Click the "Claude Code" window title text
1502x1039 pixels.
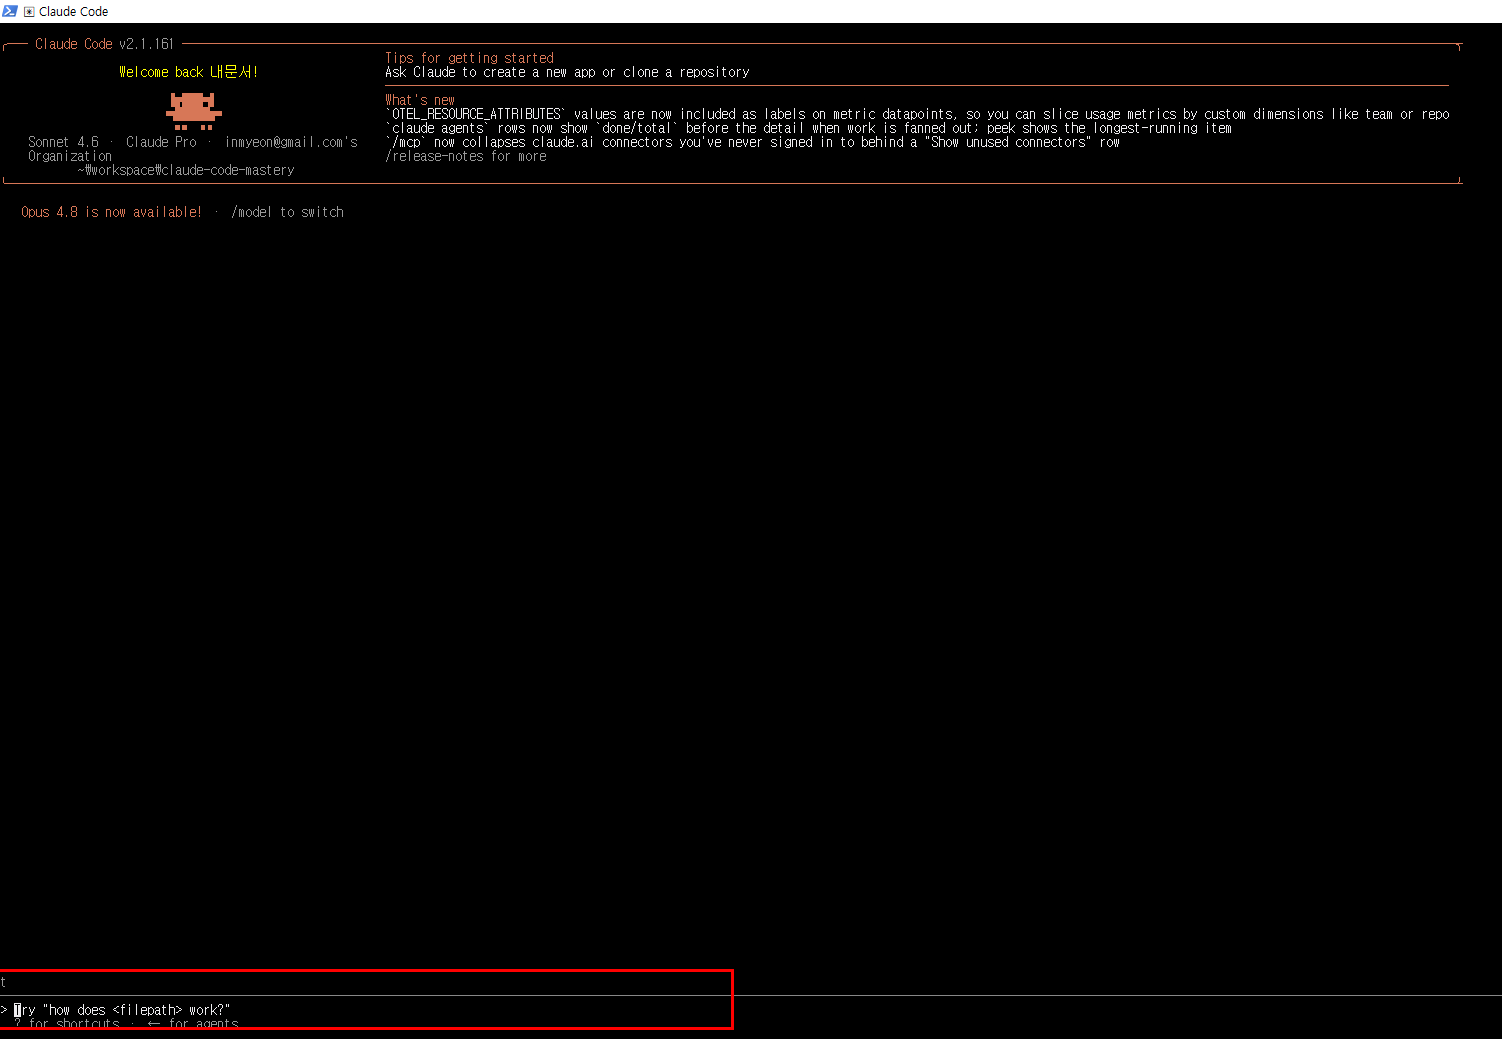tap(73, 12)
